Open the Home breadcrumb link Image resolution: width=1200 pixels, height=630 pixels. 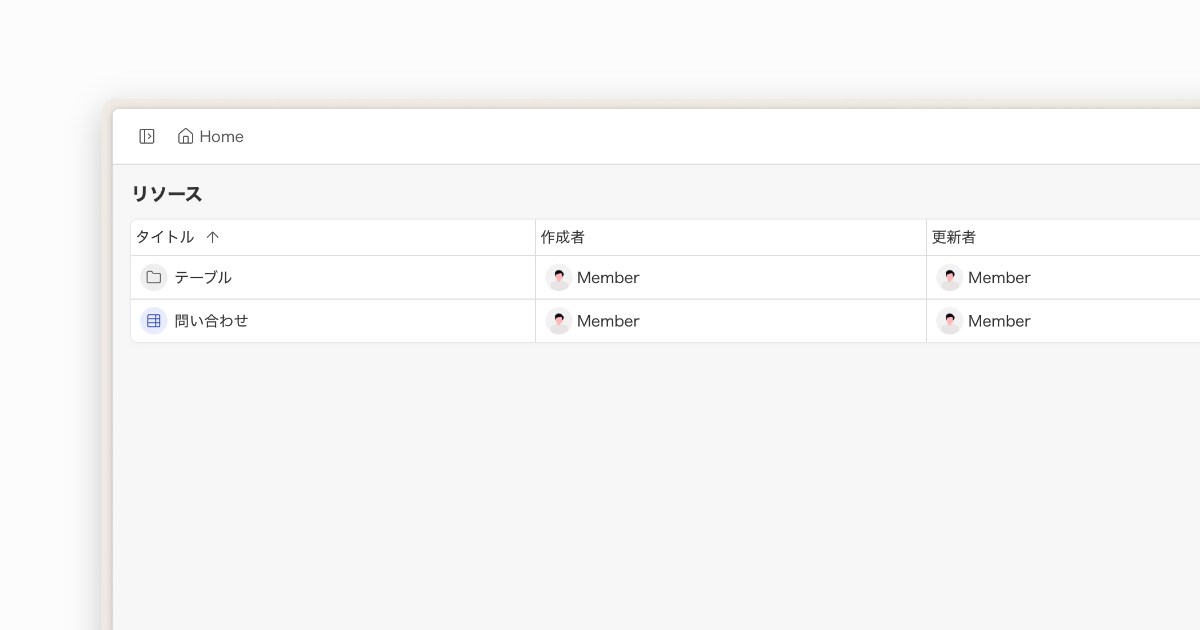211,136
